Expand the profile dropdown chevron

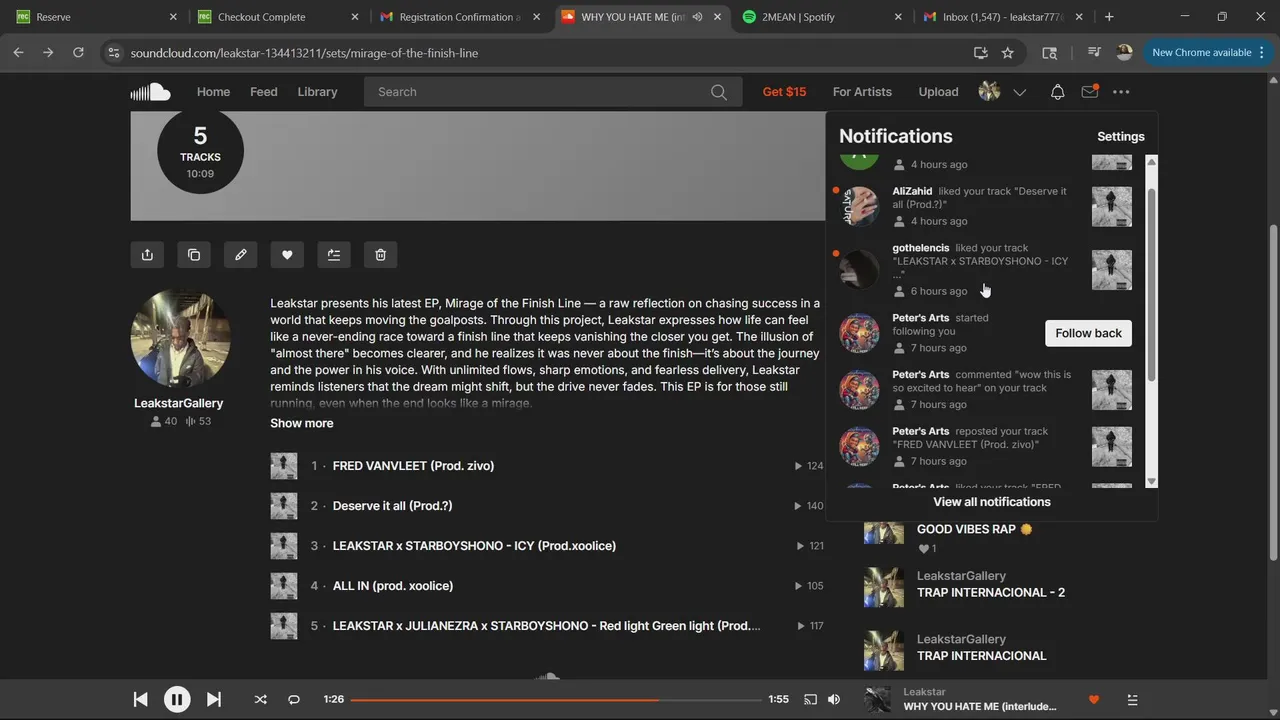point(1019,92)
